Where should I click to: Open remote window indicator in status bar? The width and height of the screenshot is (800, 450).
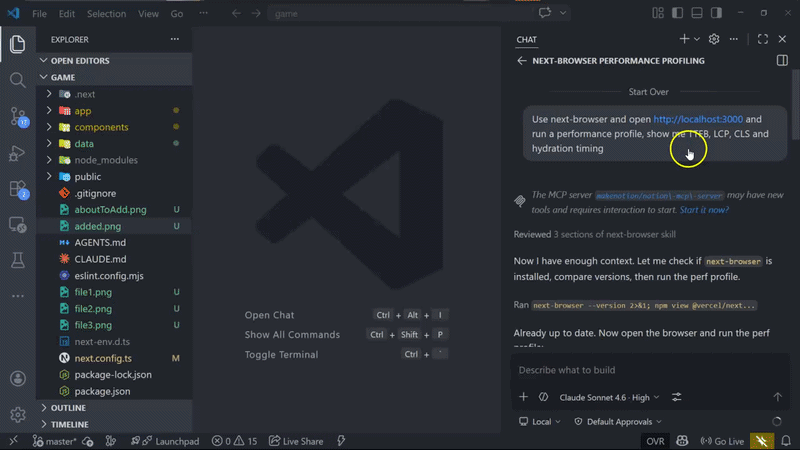coord(13,441)
